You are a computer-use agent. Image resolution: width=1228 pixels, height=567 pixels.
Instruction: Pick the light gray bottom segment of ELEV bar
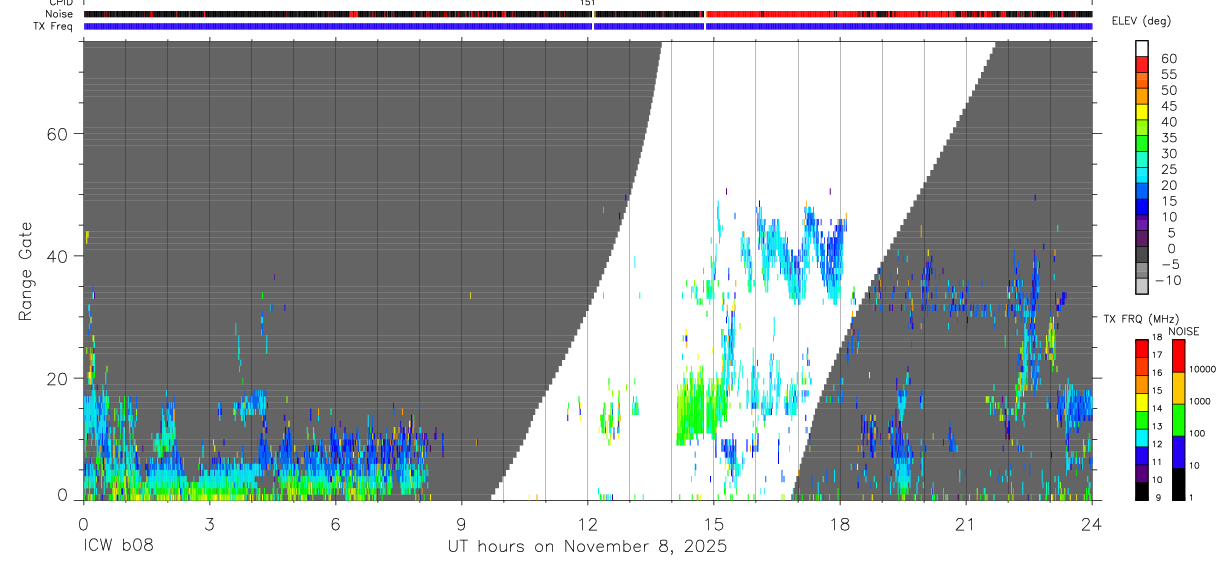point(1142,285)
